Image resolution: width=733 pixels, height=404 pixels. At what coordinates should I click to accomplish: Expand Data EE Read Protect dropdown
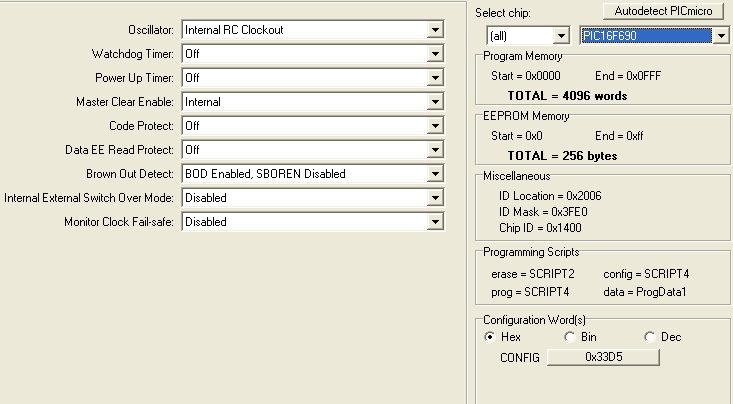[435, 150]
